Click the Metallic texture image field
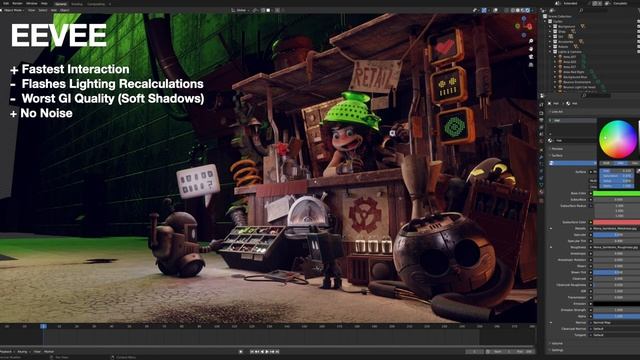This screenshot has height=360, width=640. (x=616, y=229)
